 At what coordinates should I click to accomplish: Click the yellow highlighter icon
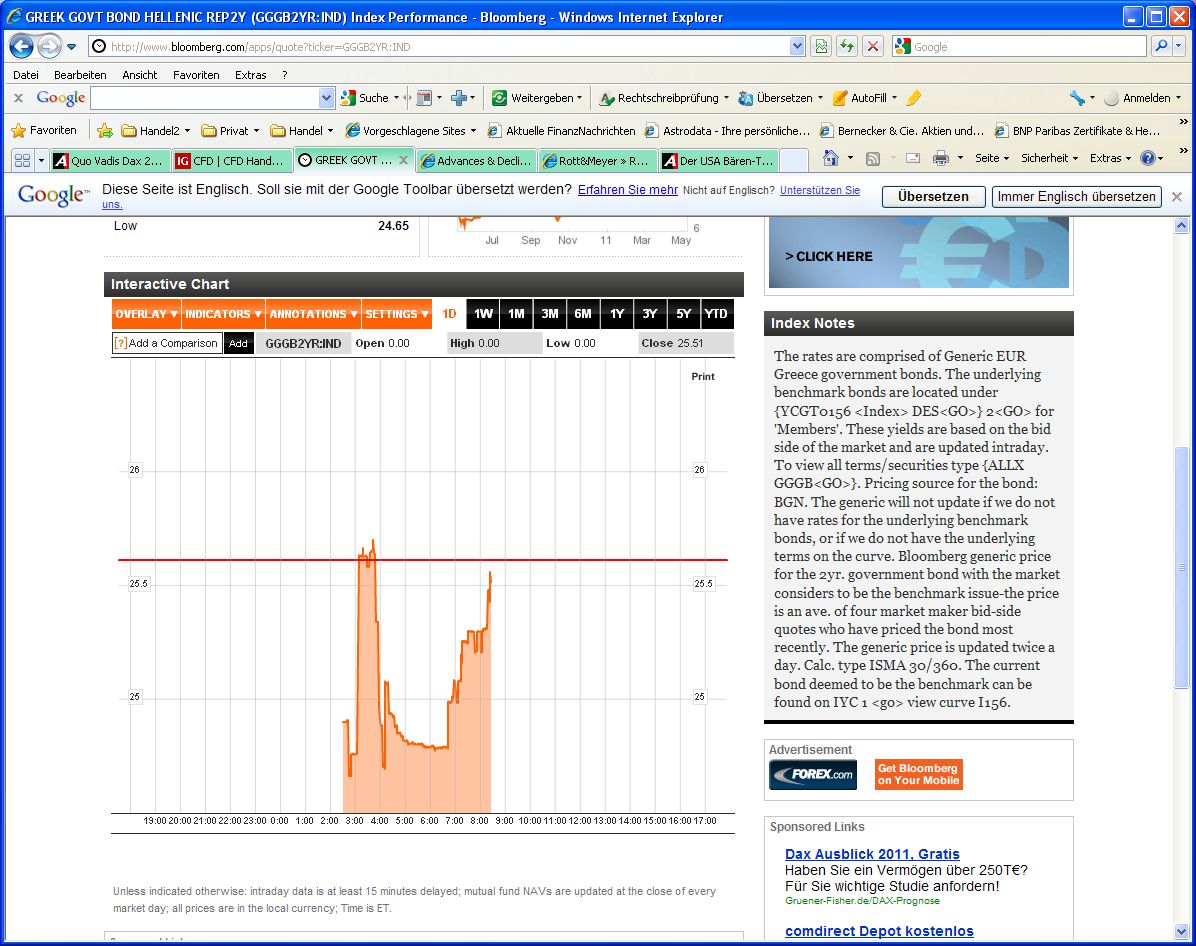914,98
